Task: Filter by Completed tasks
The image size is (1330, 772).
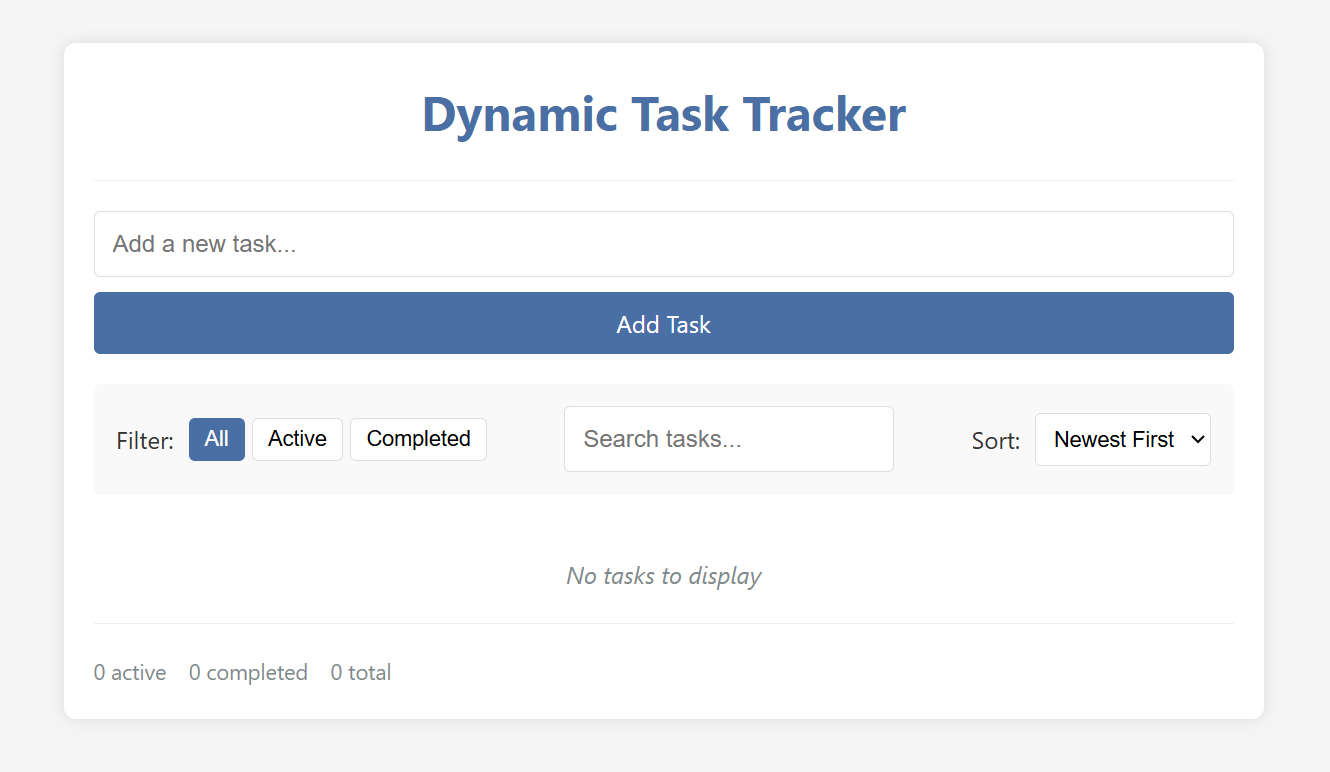Action: pos(418,439)
